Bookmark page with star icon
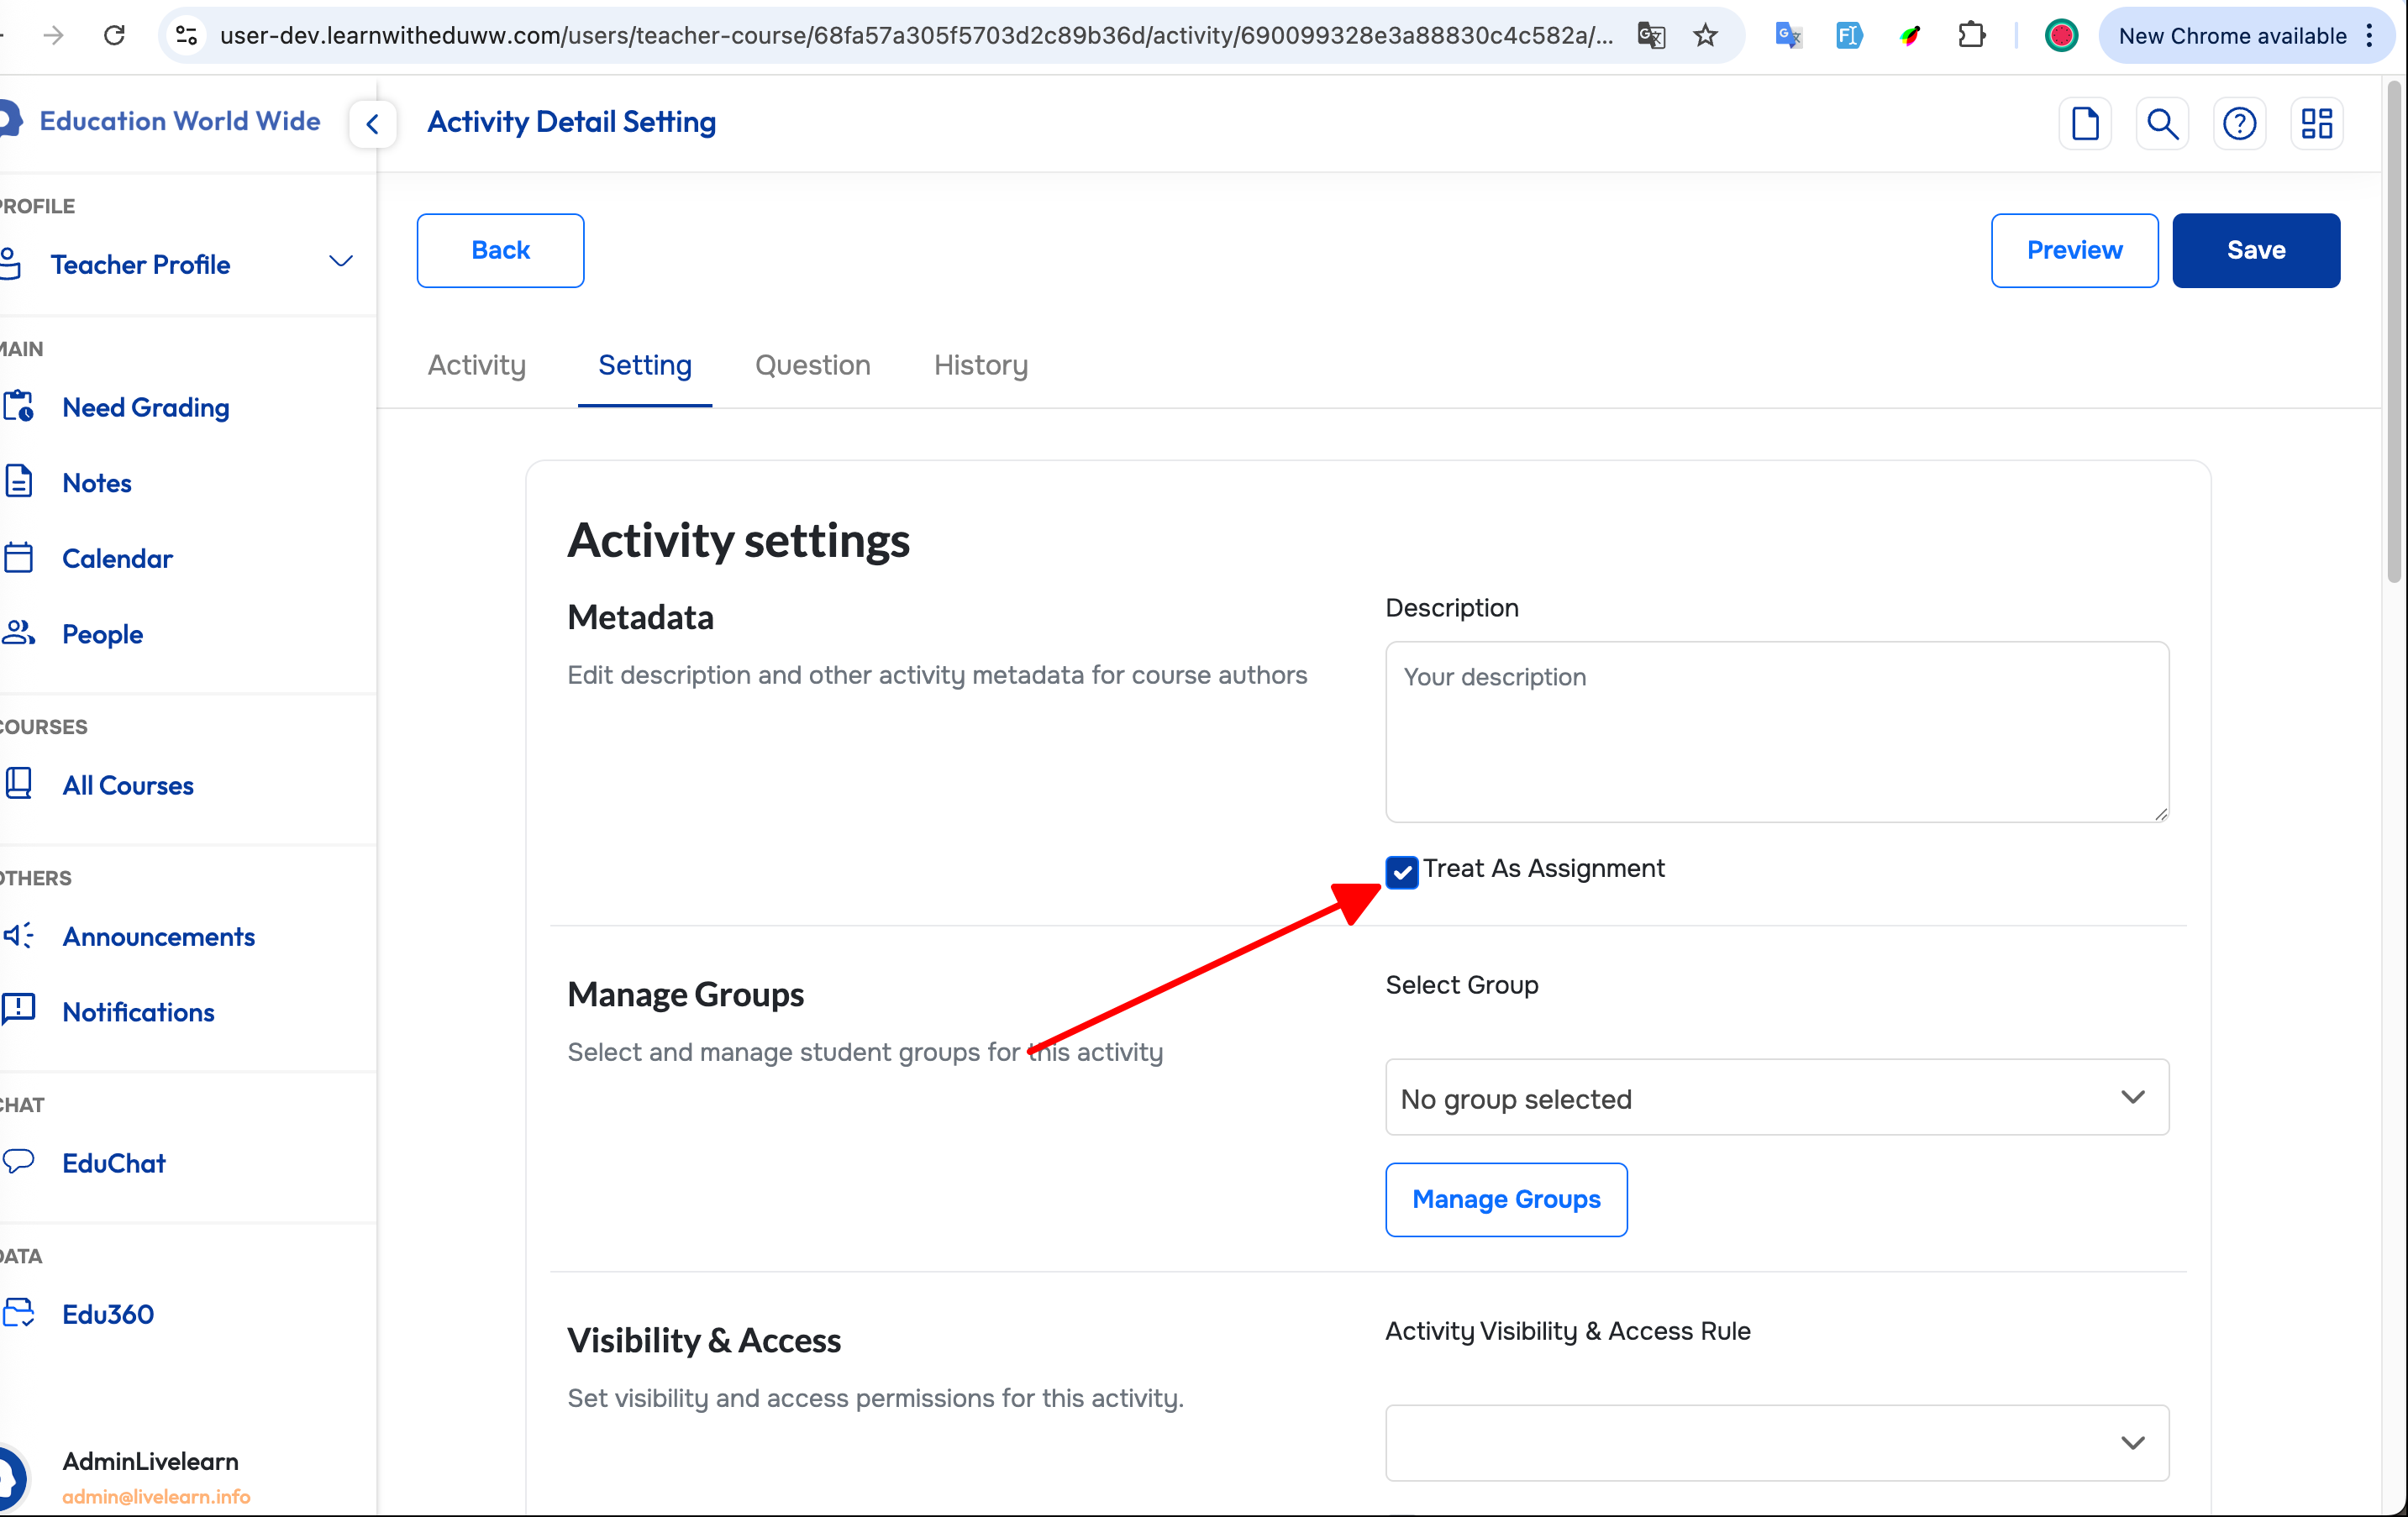 1705,36
